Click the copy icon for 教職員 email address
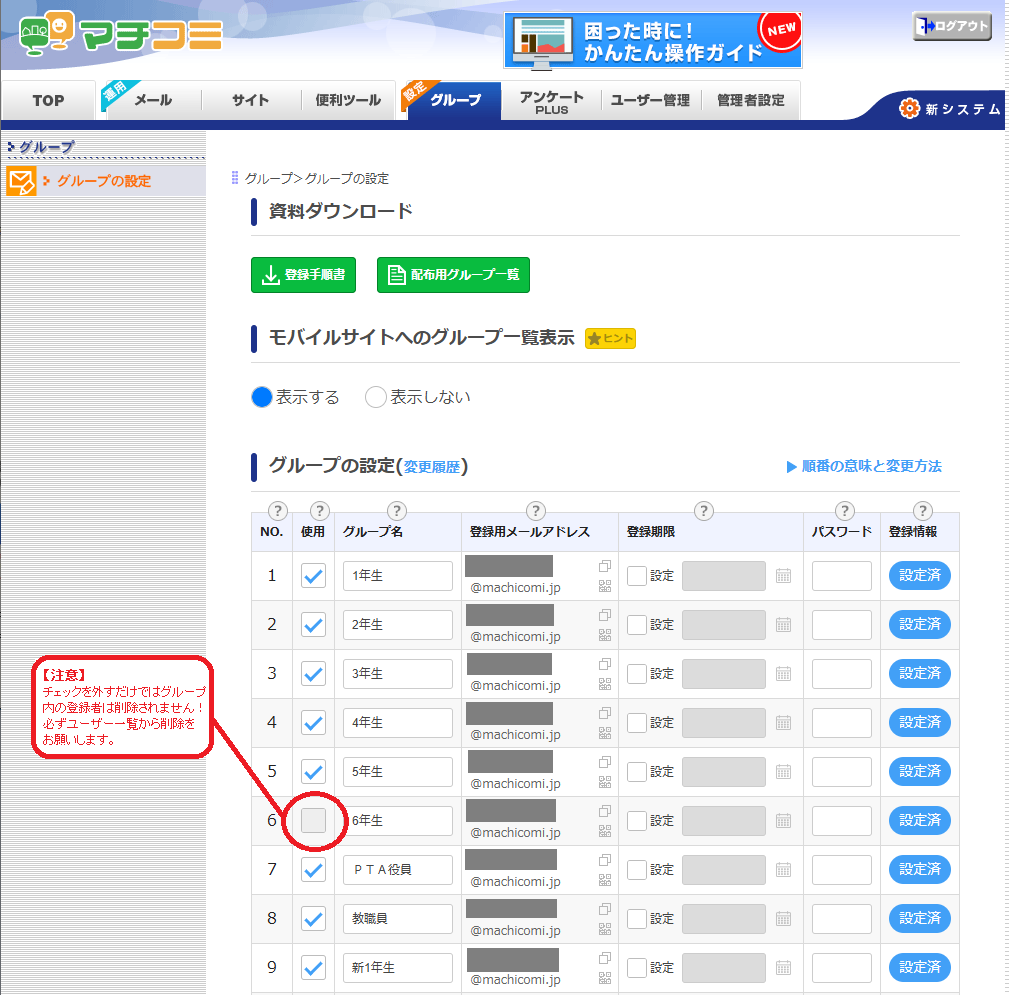The height and width of the screenshot is (995, 1009). coord(604,909)
